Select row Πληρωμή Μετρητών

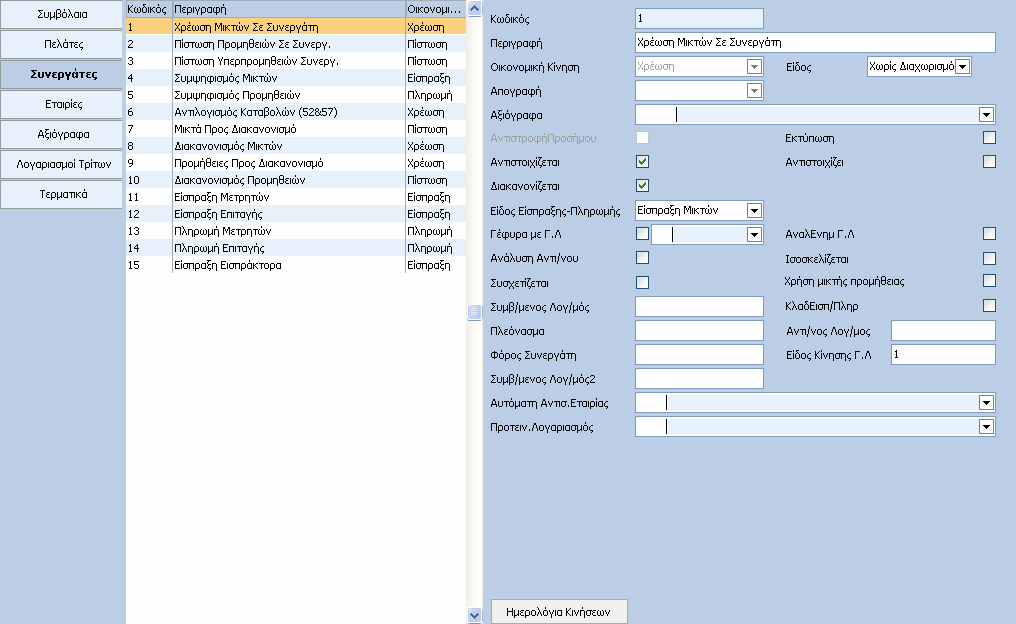click(295, 231)
